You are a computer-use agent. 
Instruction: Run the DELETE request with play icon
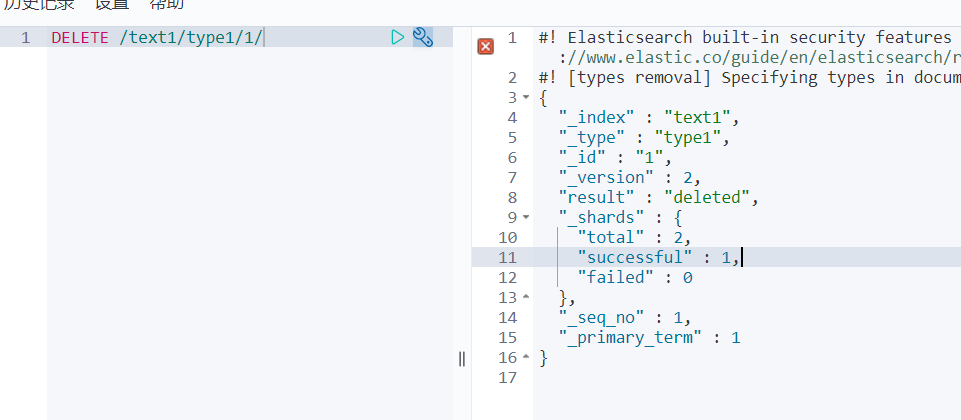(398, 38)
